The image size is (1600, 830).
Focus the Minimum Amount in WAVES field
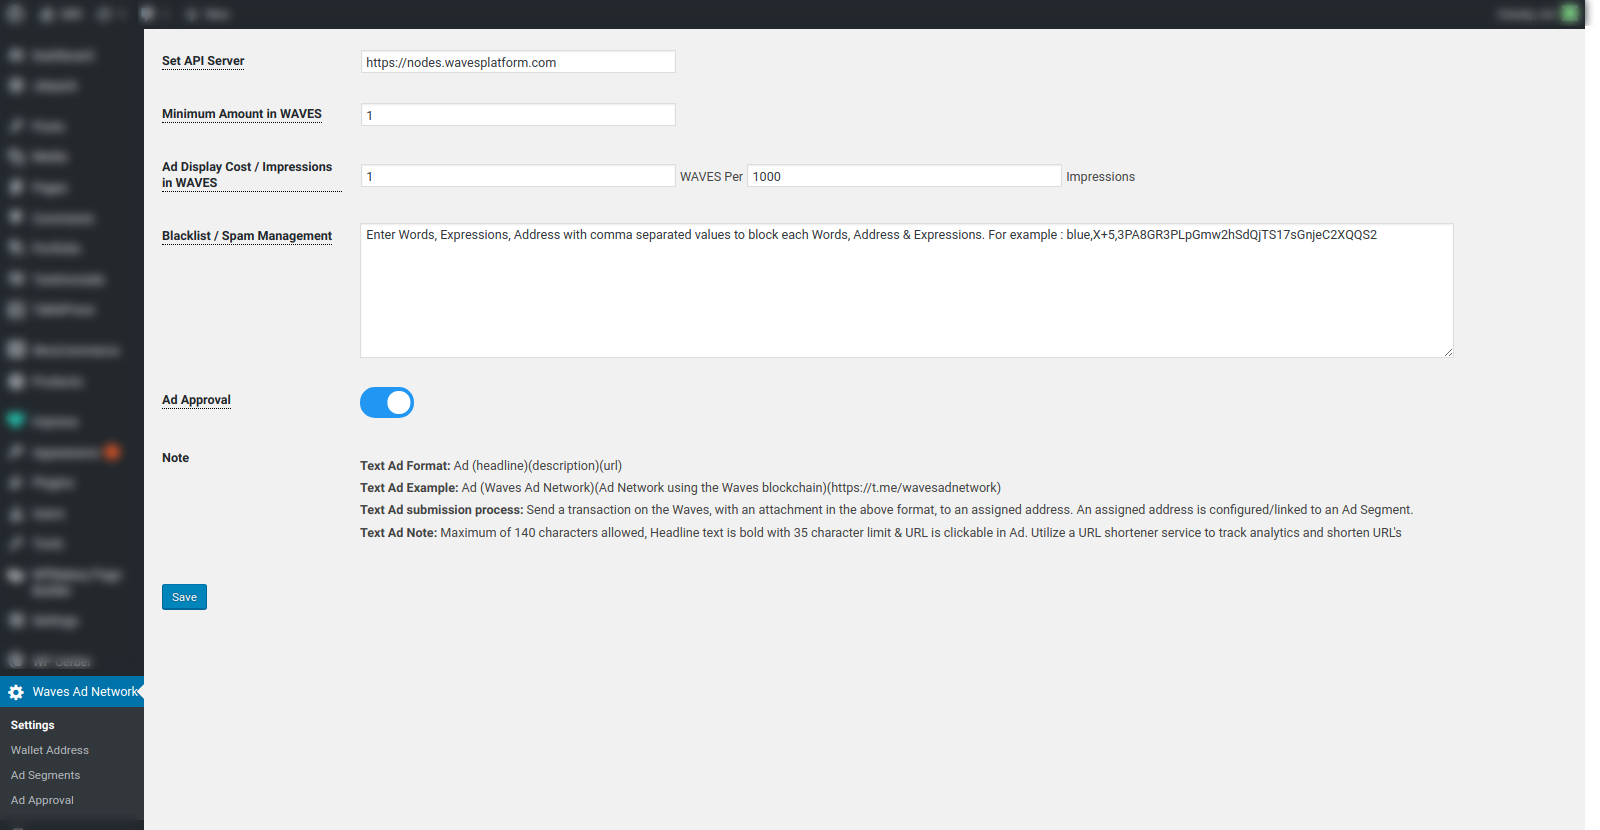point(518,115)
